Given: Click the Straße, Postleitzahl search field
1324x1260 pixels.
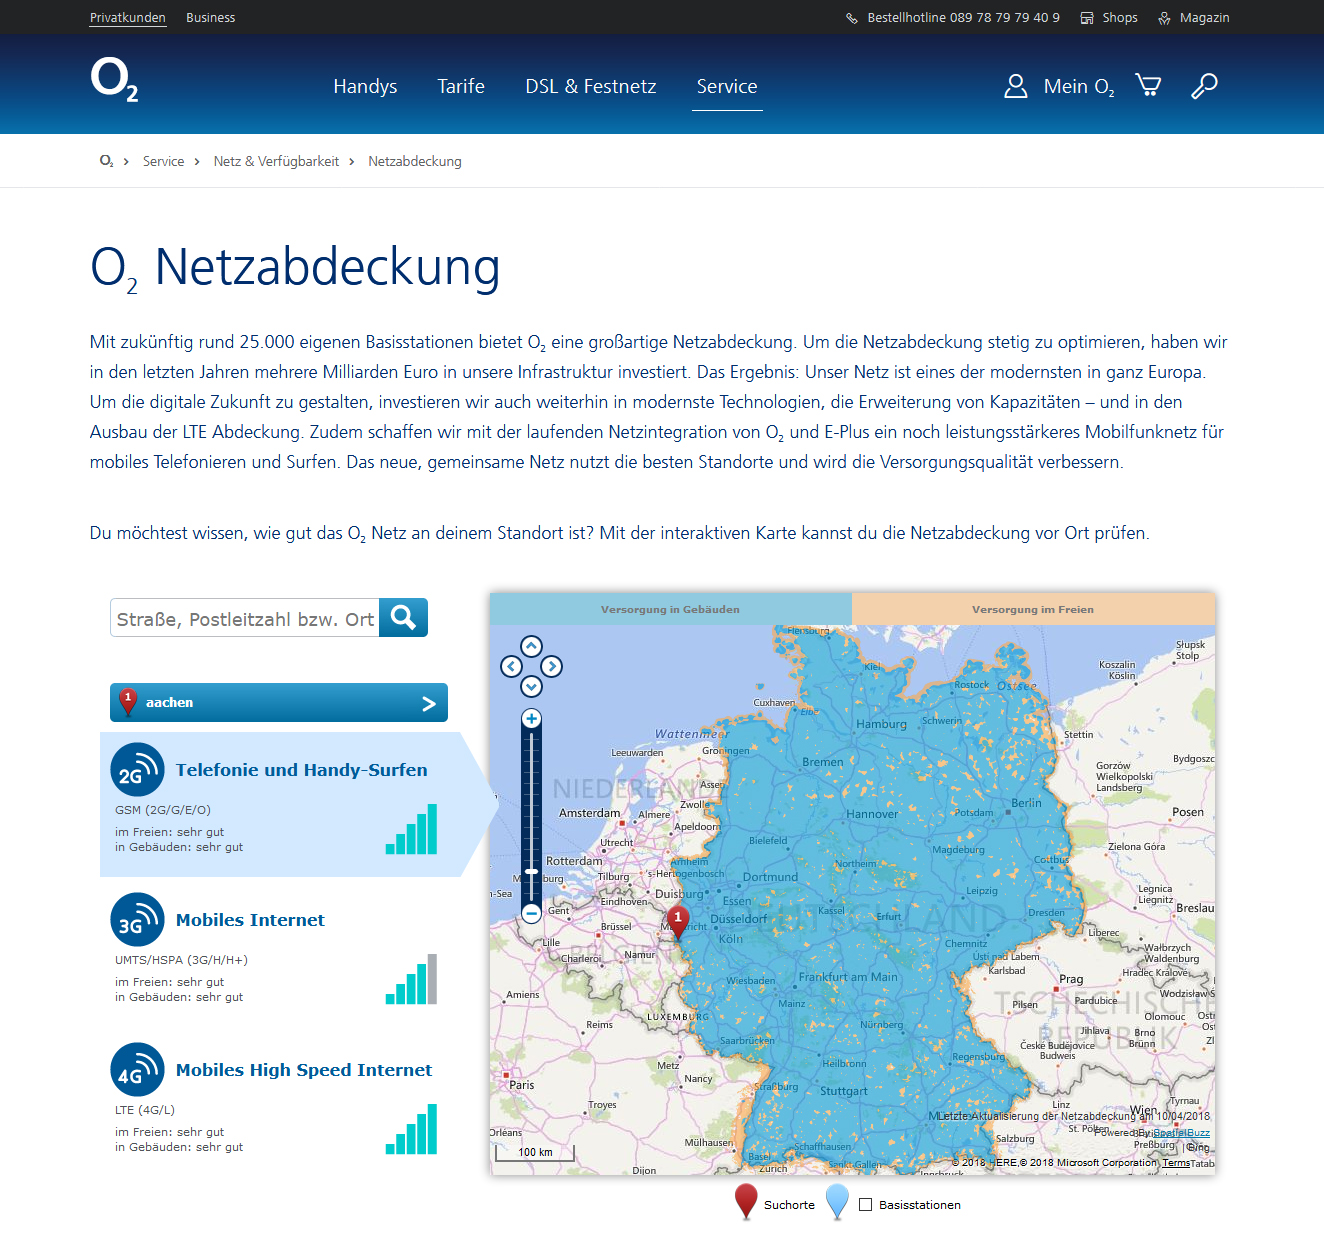Looking at the screenshot, I should tap(245, 618).
